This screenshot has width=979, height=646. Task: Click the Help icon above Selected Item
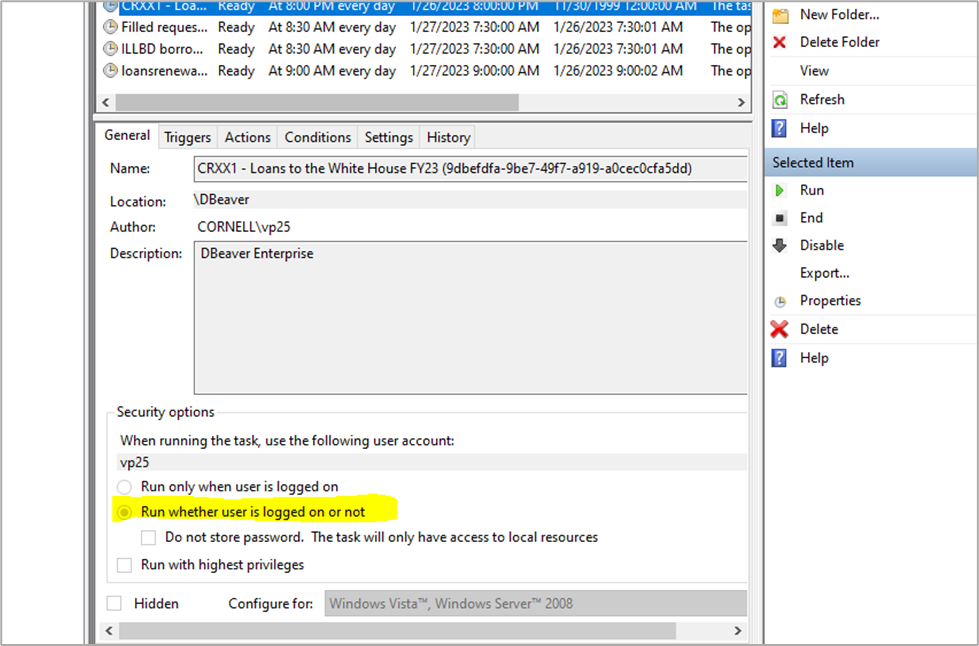click(779, 129)
